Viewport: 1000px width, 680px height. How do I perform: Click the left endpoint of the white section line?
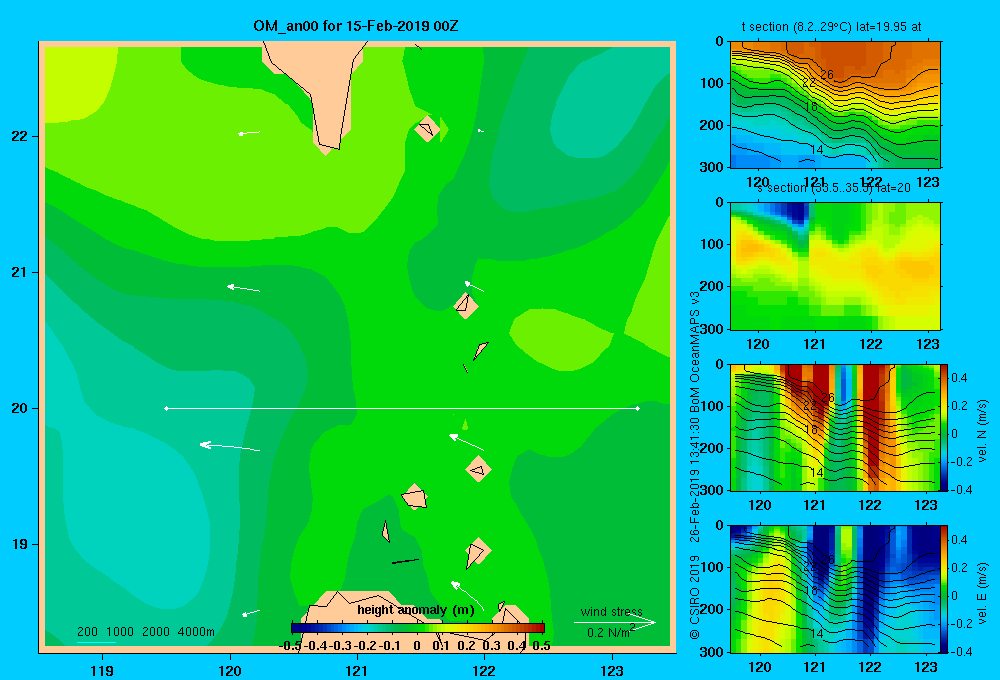coord(166,408)
